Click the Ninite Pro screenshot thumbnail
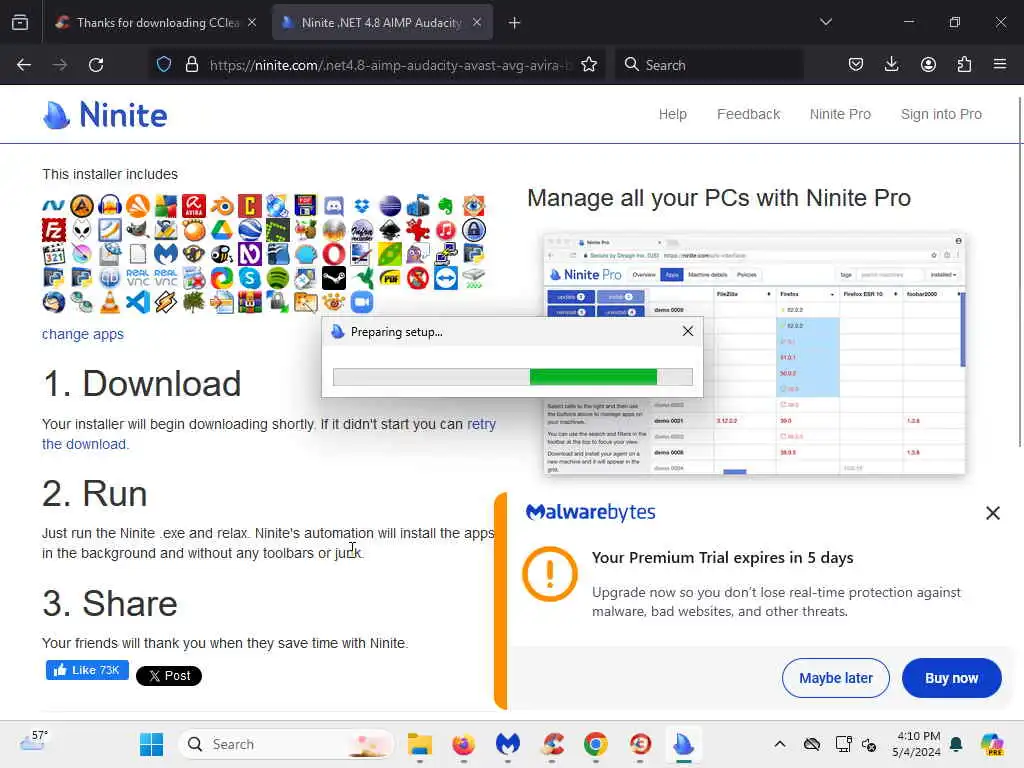1024x768 pixels. point(754,354)
